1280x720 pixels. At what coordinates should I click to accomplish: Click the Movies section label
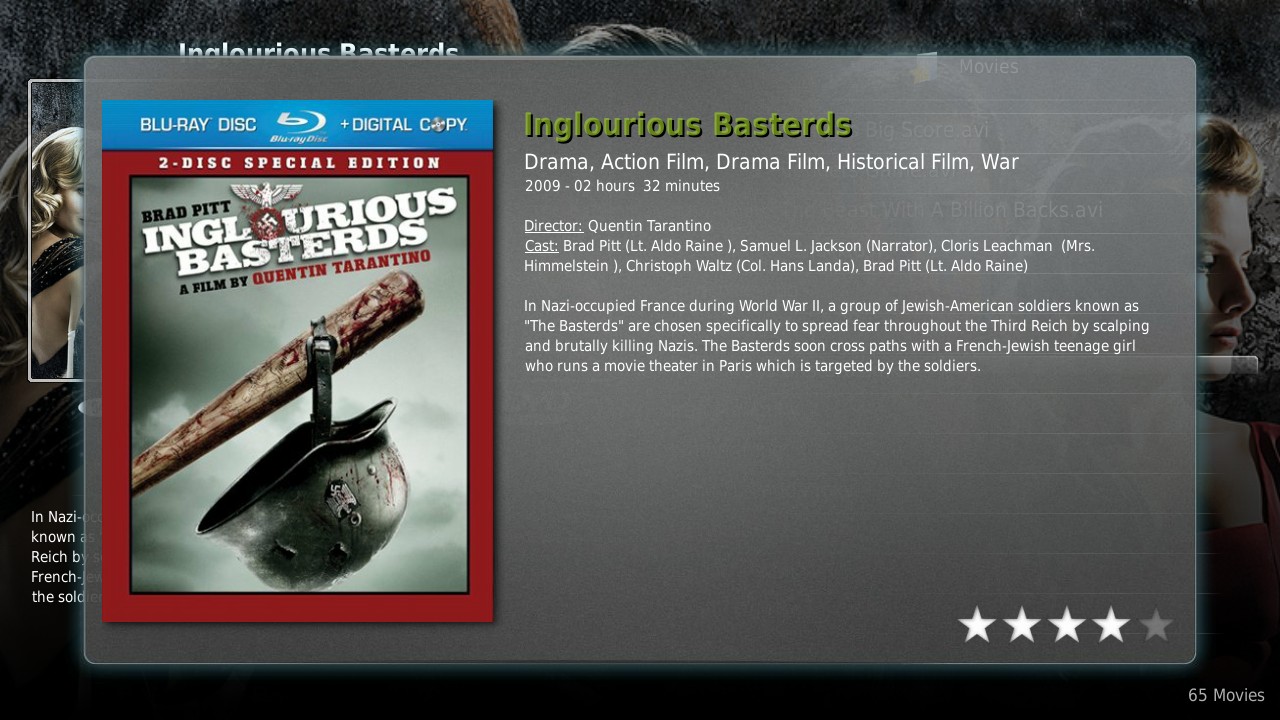tap(988, 66)
